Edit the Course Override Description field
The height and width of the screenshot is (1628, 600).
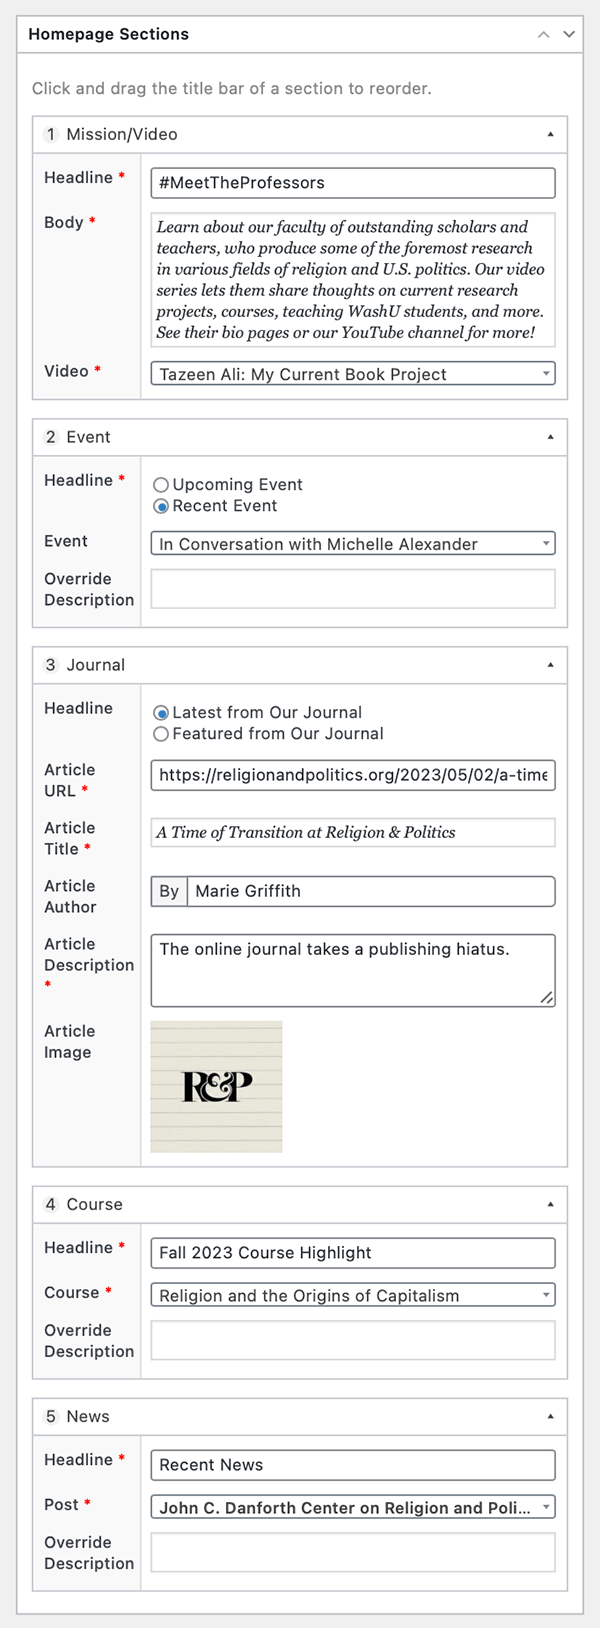[x=353, y=1340]
